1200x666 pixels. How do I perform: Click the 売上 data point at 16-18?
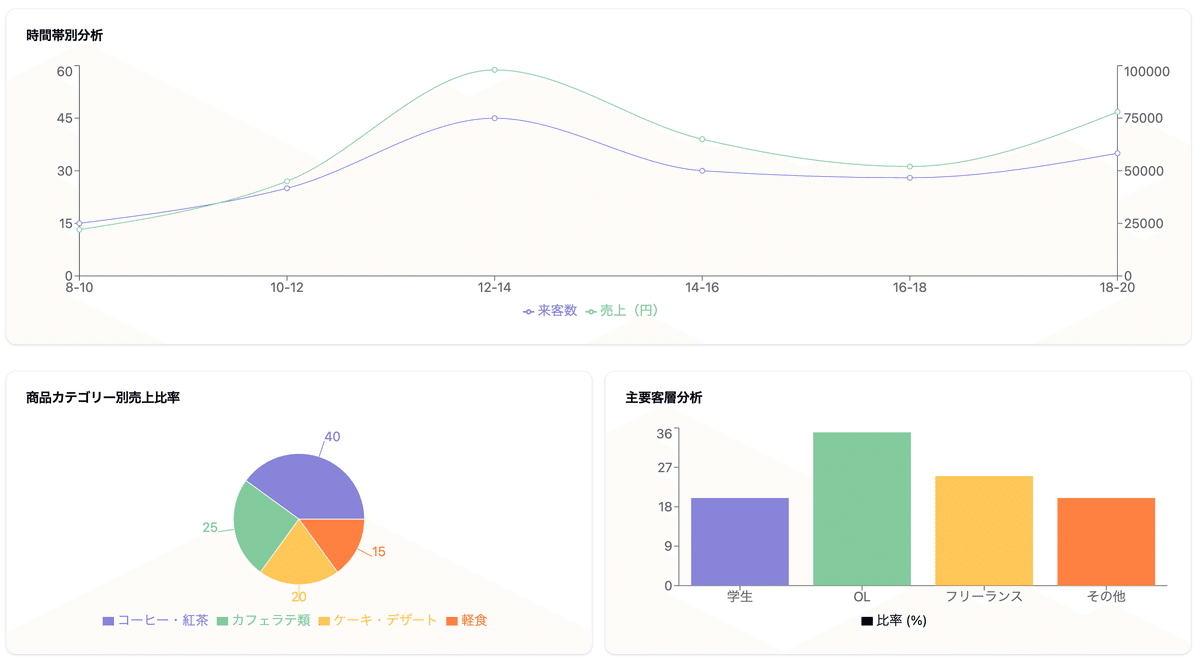coord(910,167)
